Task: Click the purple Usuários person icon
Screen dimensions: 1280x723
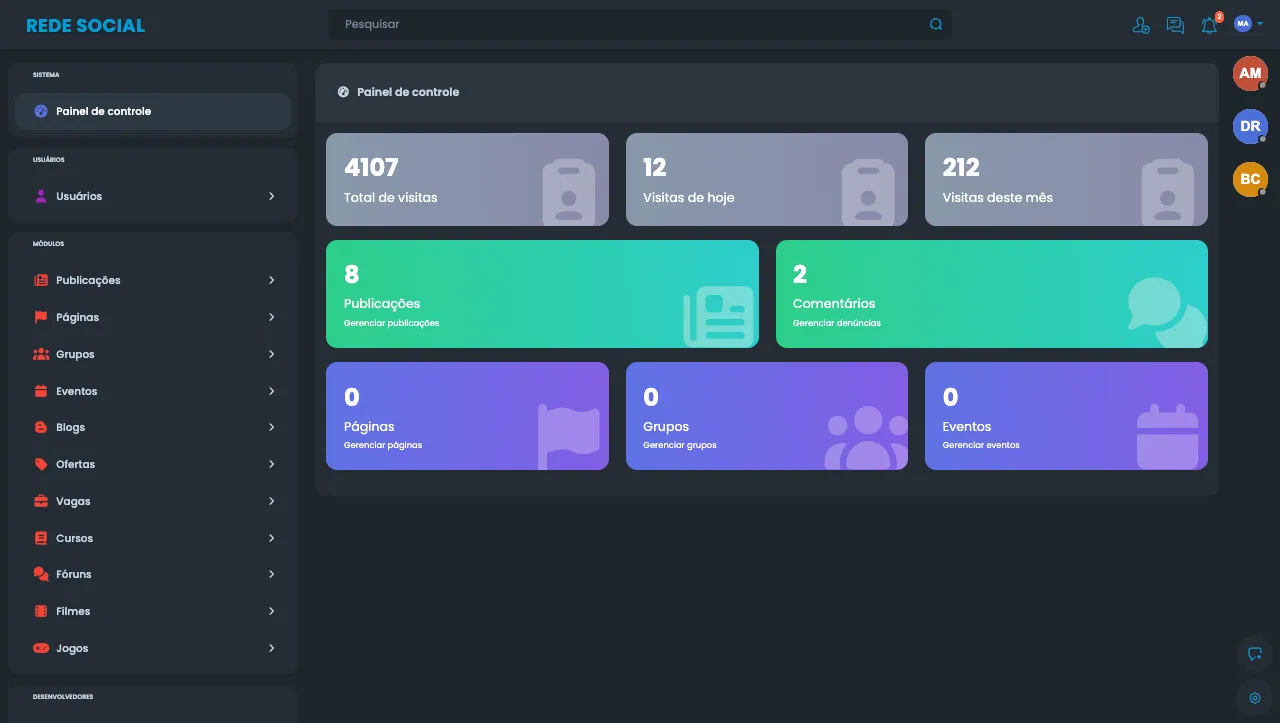Action: (41, 196)
